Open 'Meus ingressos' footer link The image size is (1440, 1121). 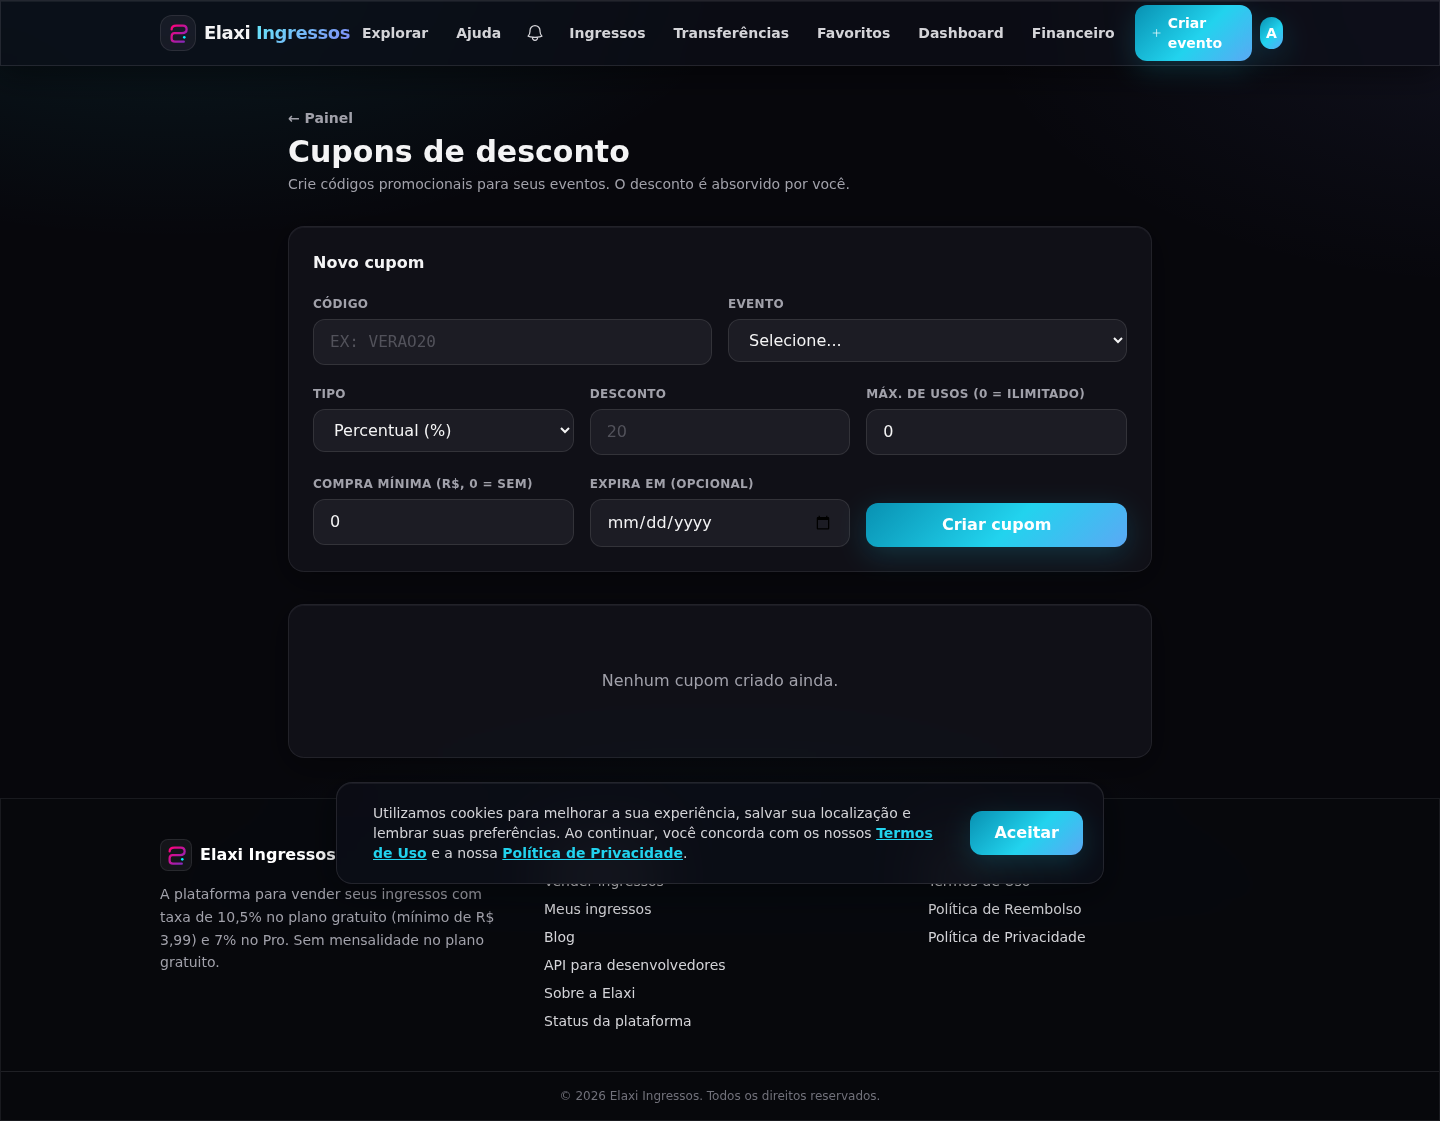(597, 909)
